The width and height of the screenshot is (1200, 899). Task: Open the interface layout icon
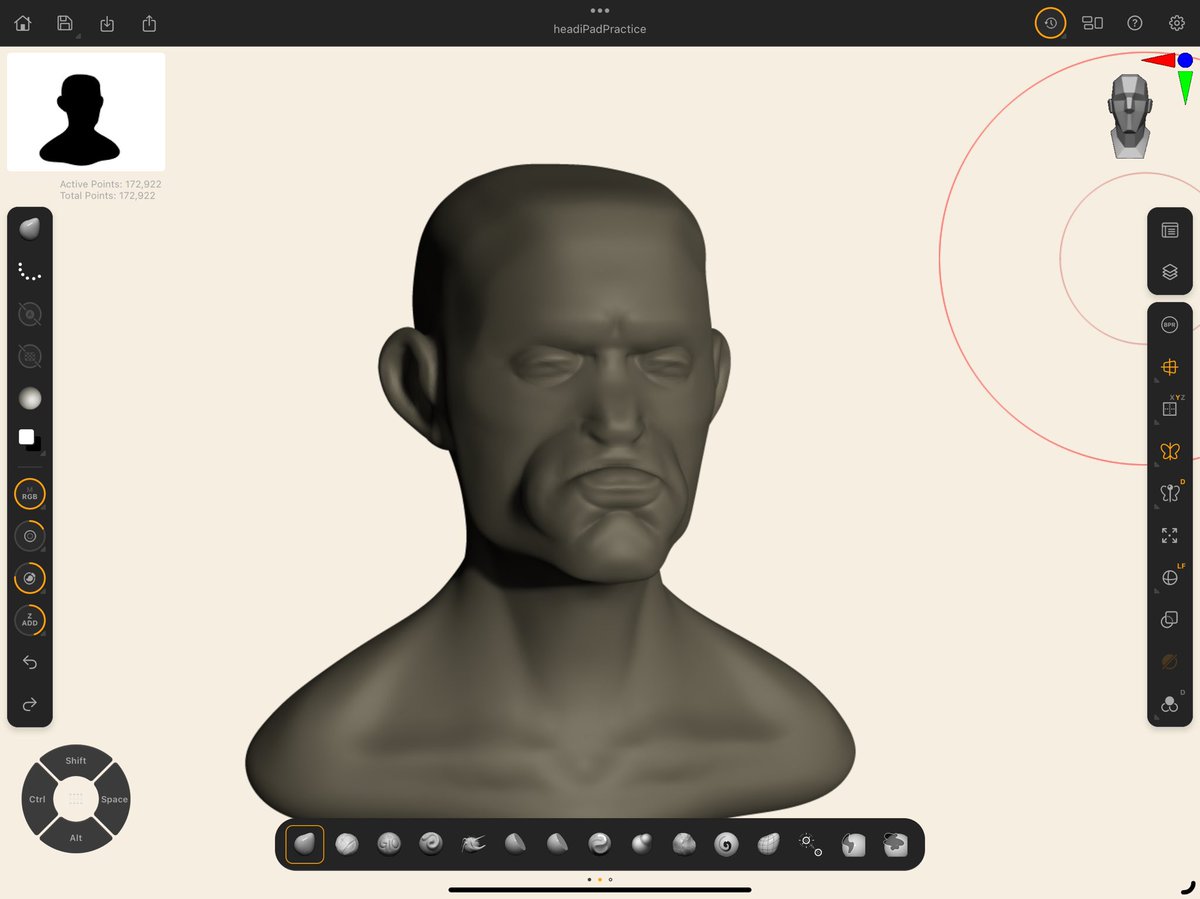(x=1092, y=23)
